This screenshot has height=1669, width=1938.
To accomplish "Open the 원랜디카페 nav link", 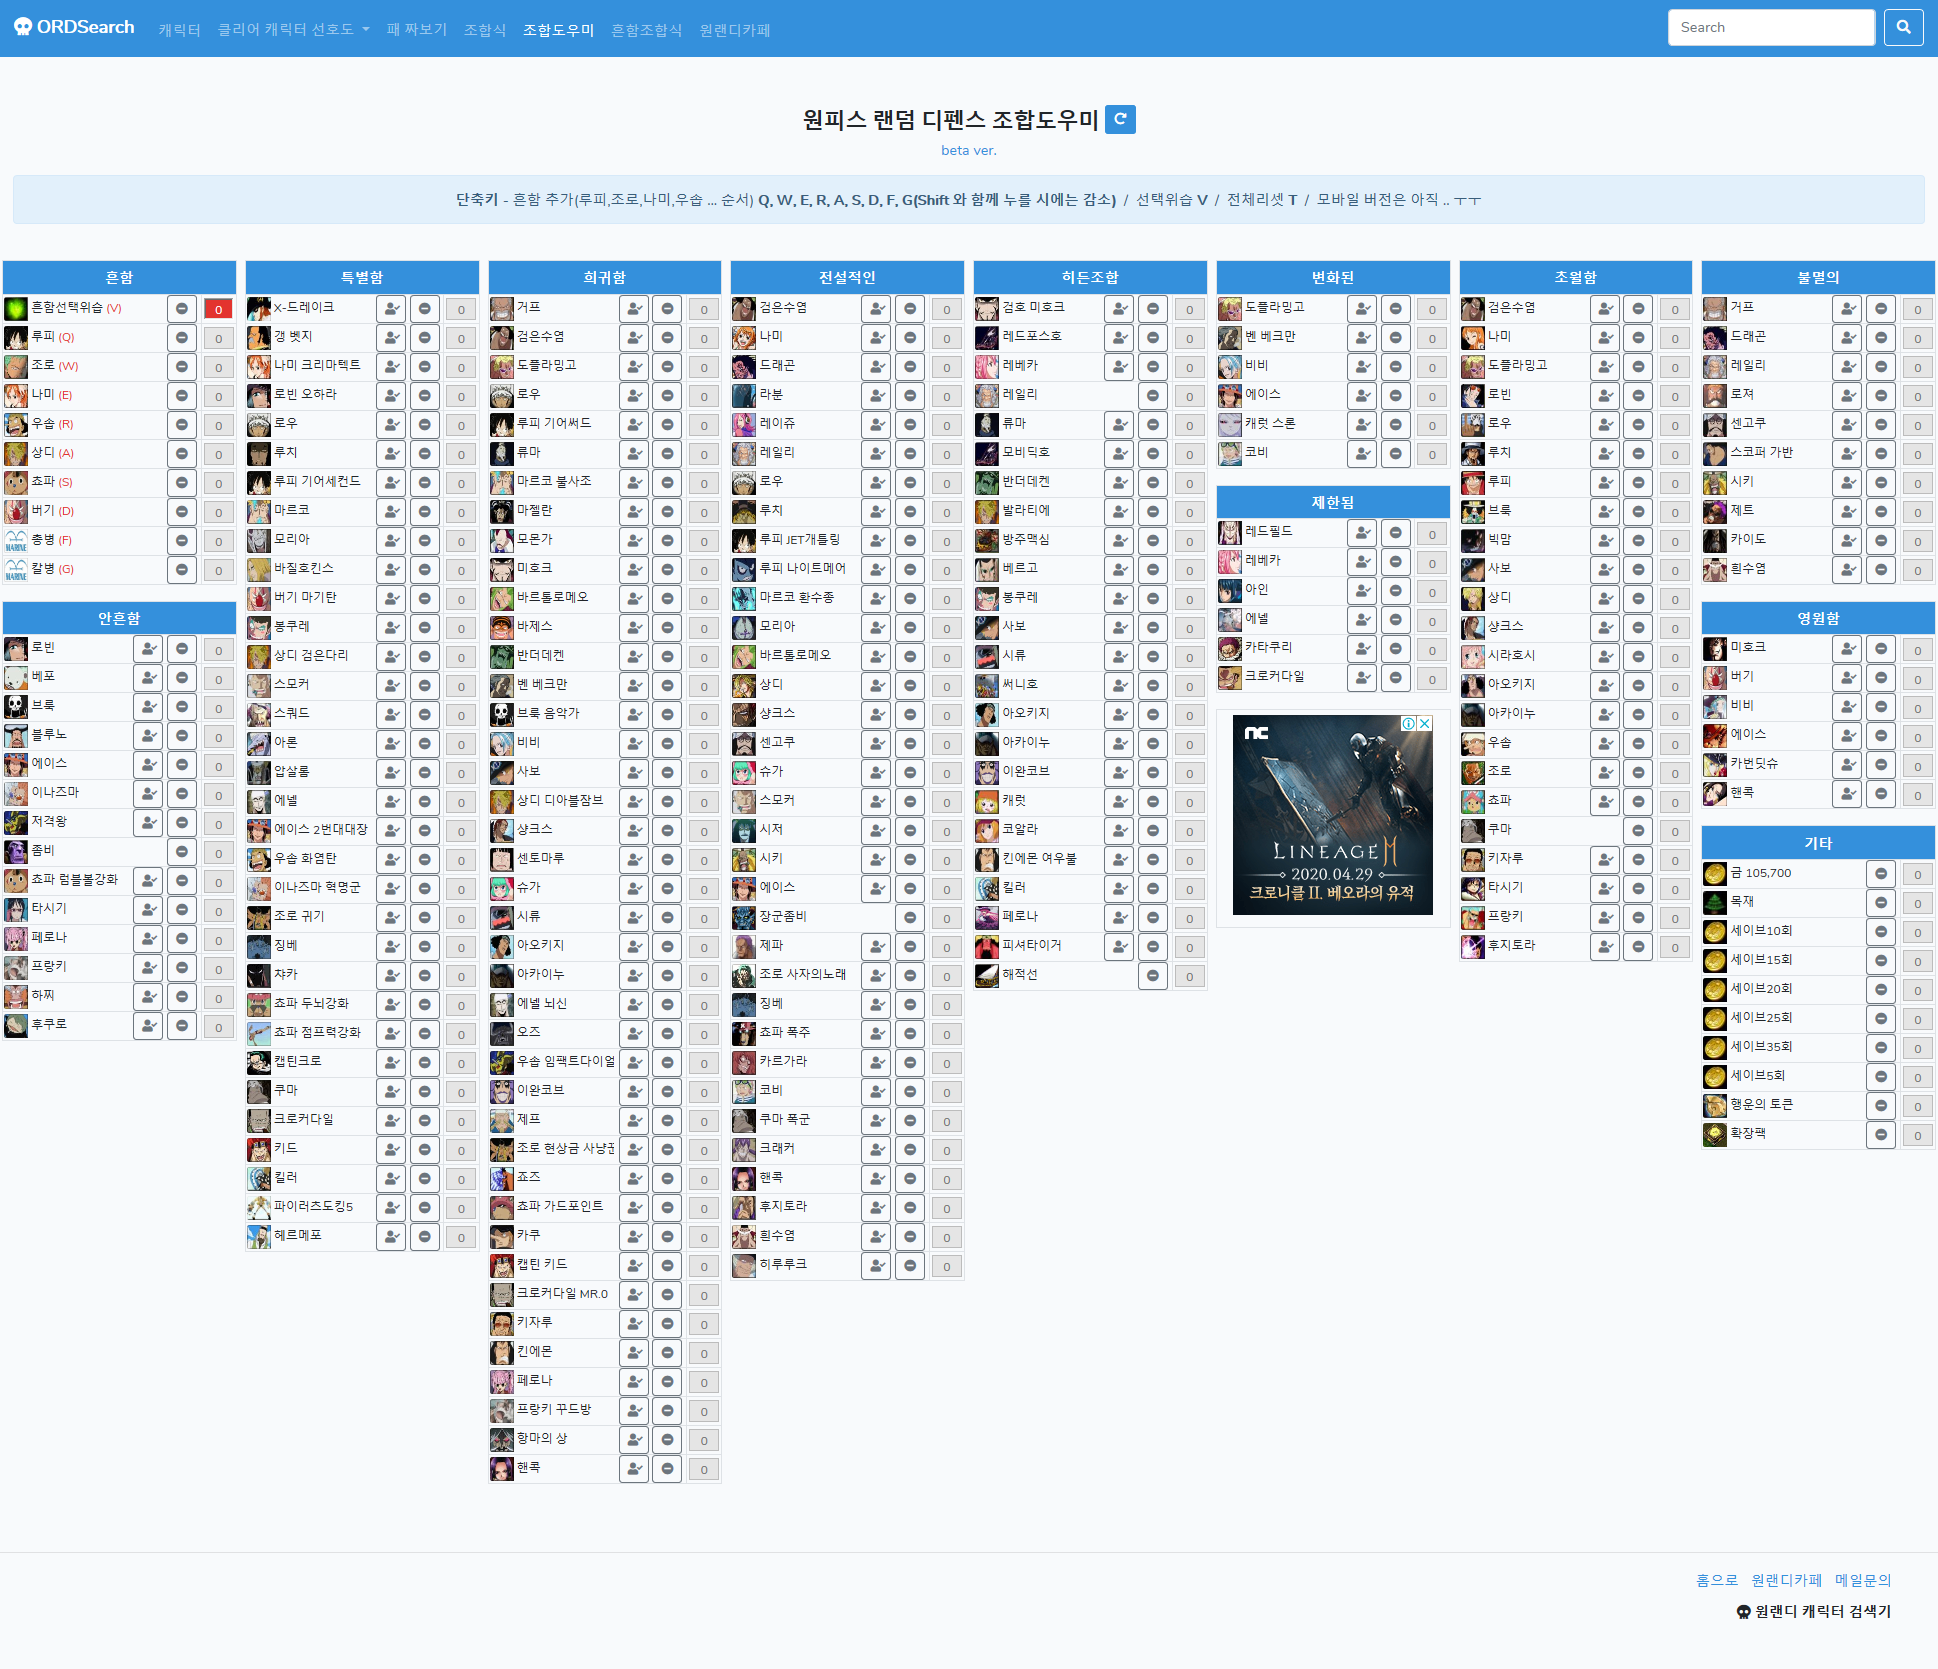I will click(x=735, y=30).
